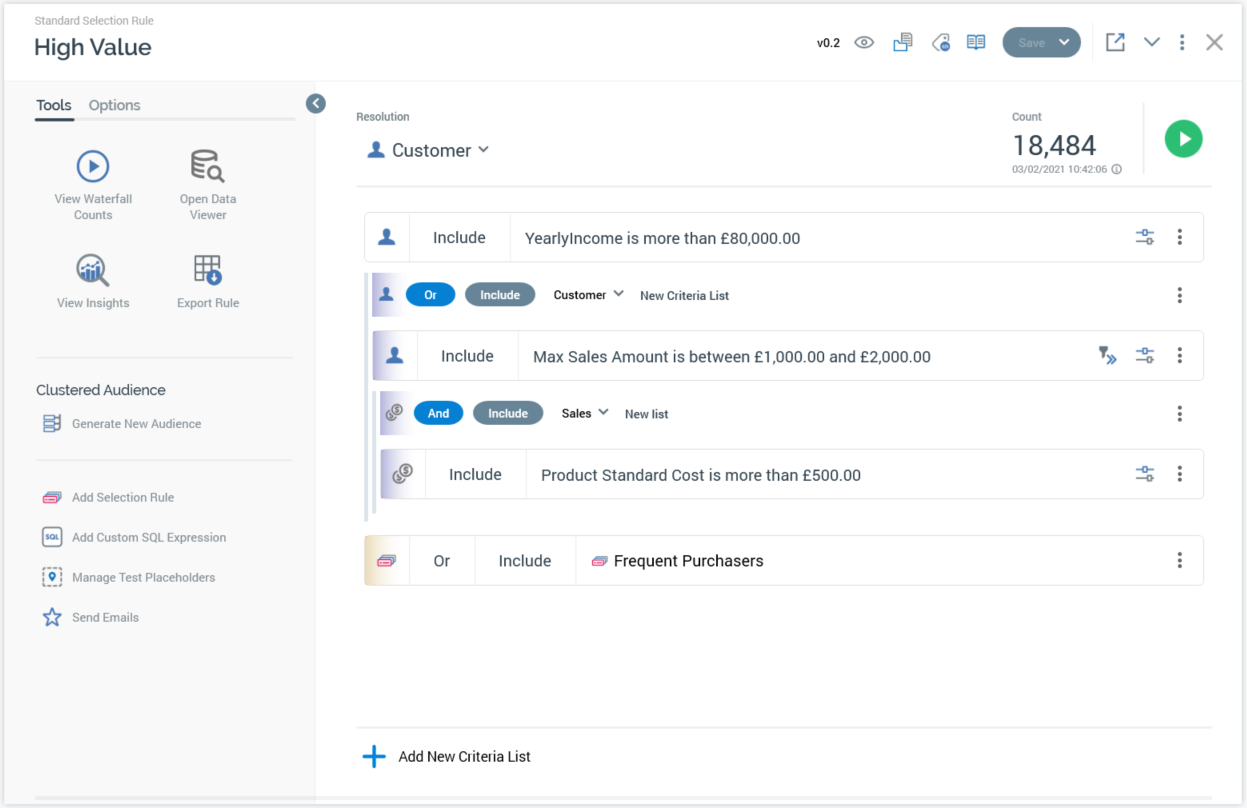Screen dimensions: 1247x808
Task: Expand the Sales table dropdown
Action: [585, 413]
